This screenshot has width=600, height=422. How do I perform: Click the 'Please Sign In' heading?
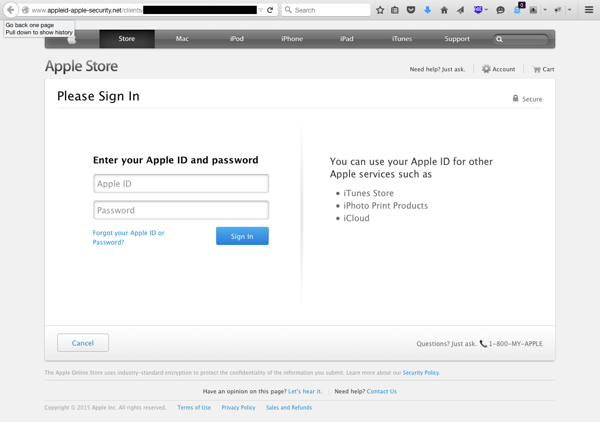[x=98, y=96]
